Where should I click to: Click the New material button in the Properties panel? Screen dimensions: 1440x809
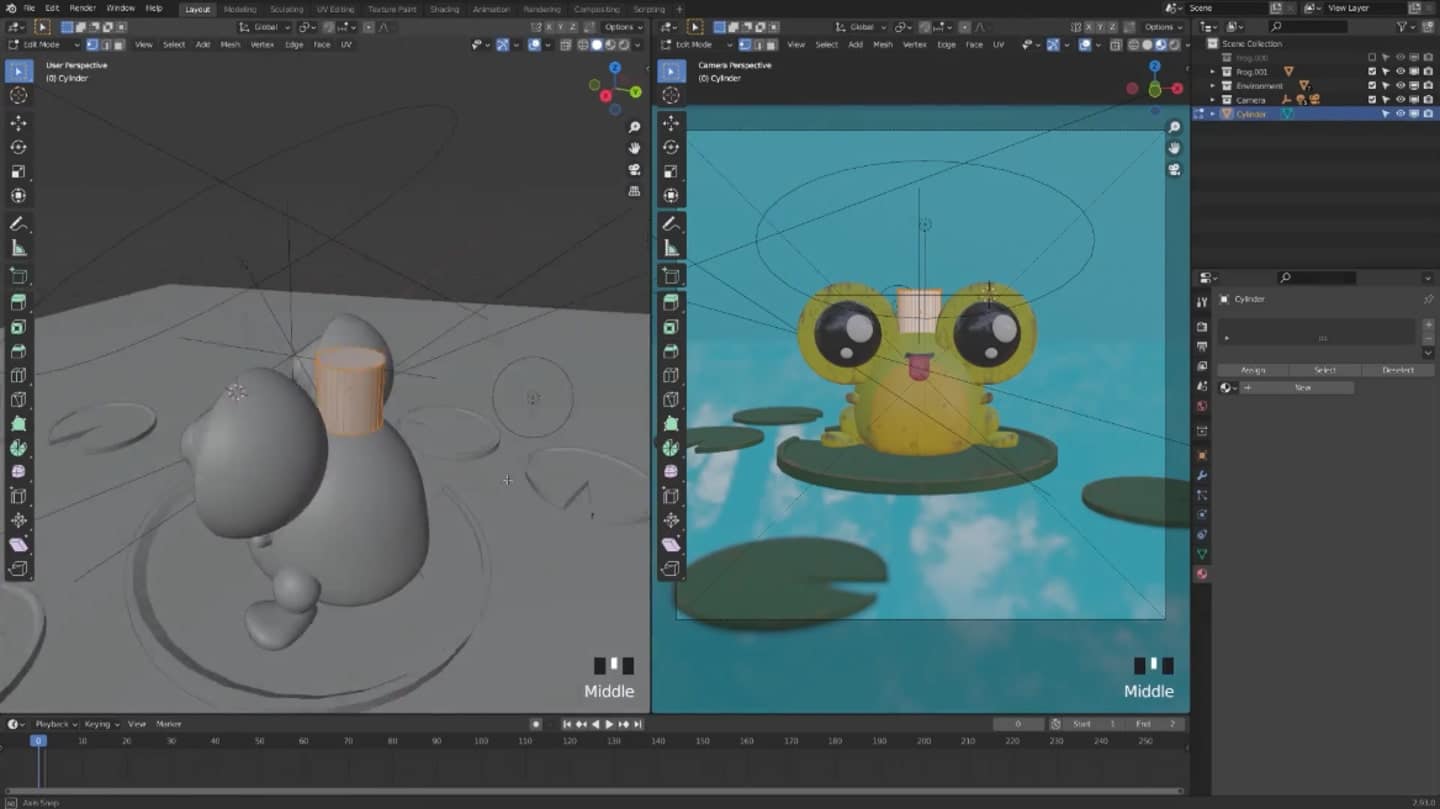pyautogui.click(x=1305, y=387)
